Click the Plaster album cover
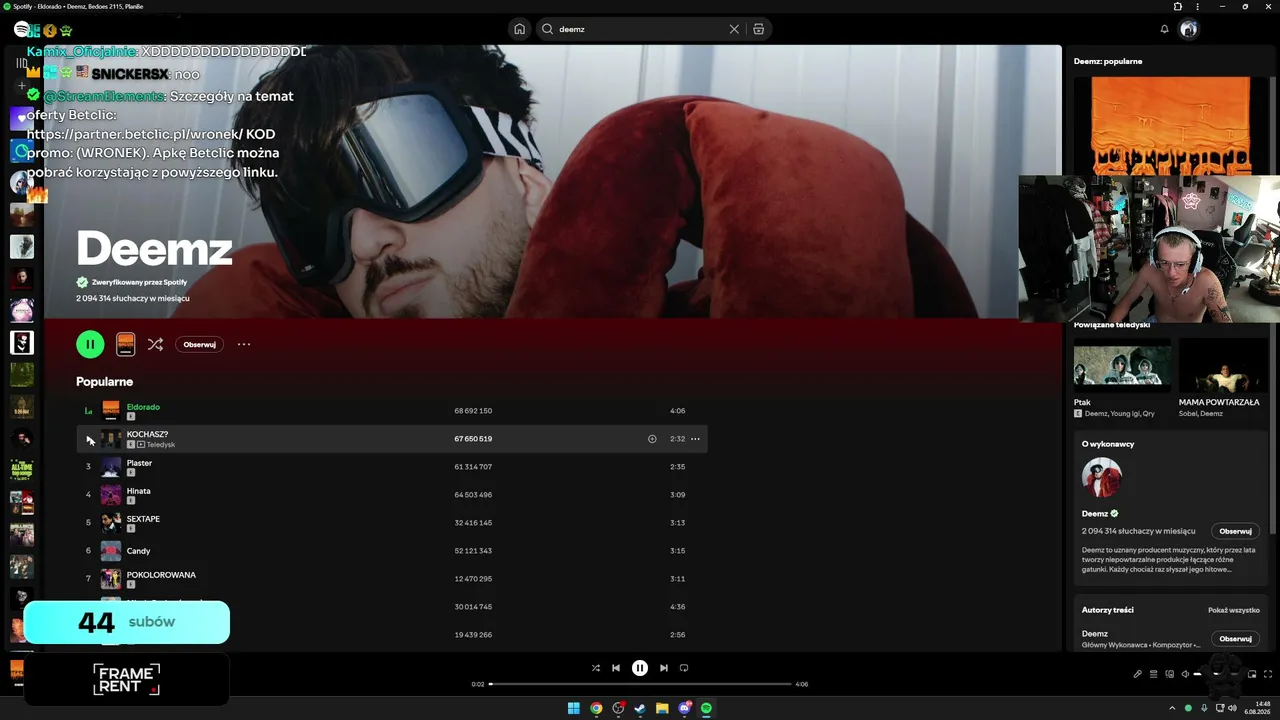Viewport: 1280px width, 720px height. 111,467
